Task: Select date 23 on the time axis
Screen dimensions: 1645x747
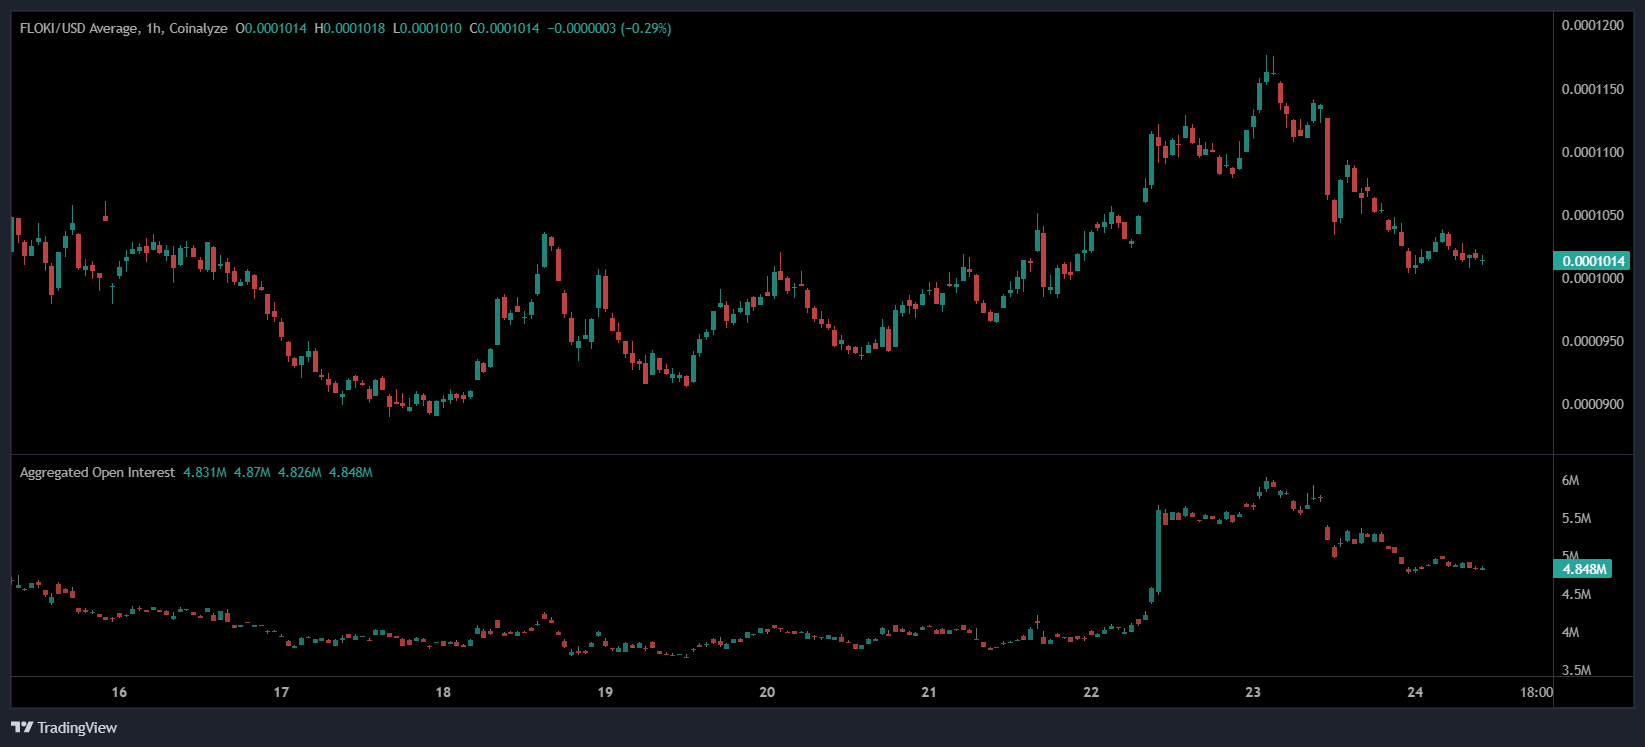Action: click(1253, 692)
